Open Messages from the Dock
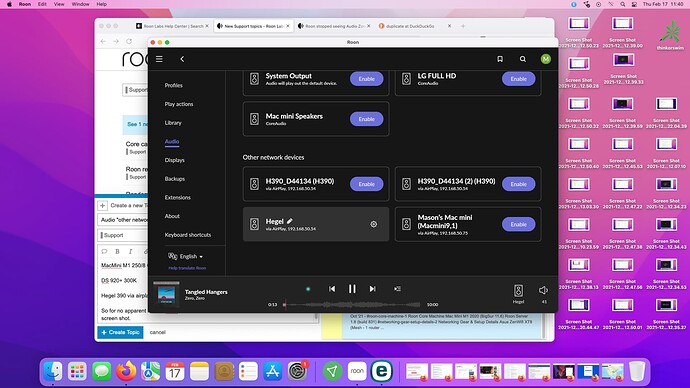This screenshot has width=690, height=388. [102, 371]
